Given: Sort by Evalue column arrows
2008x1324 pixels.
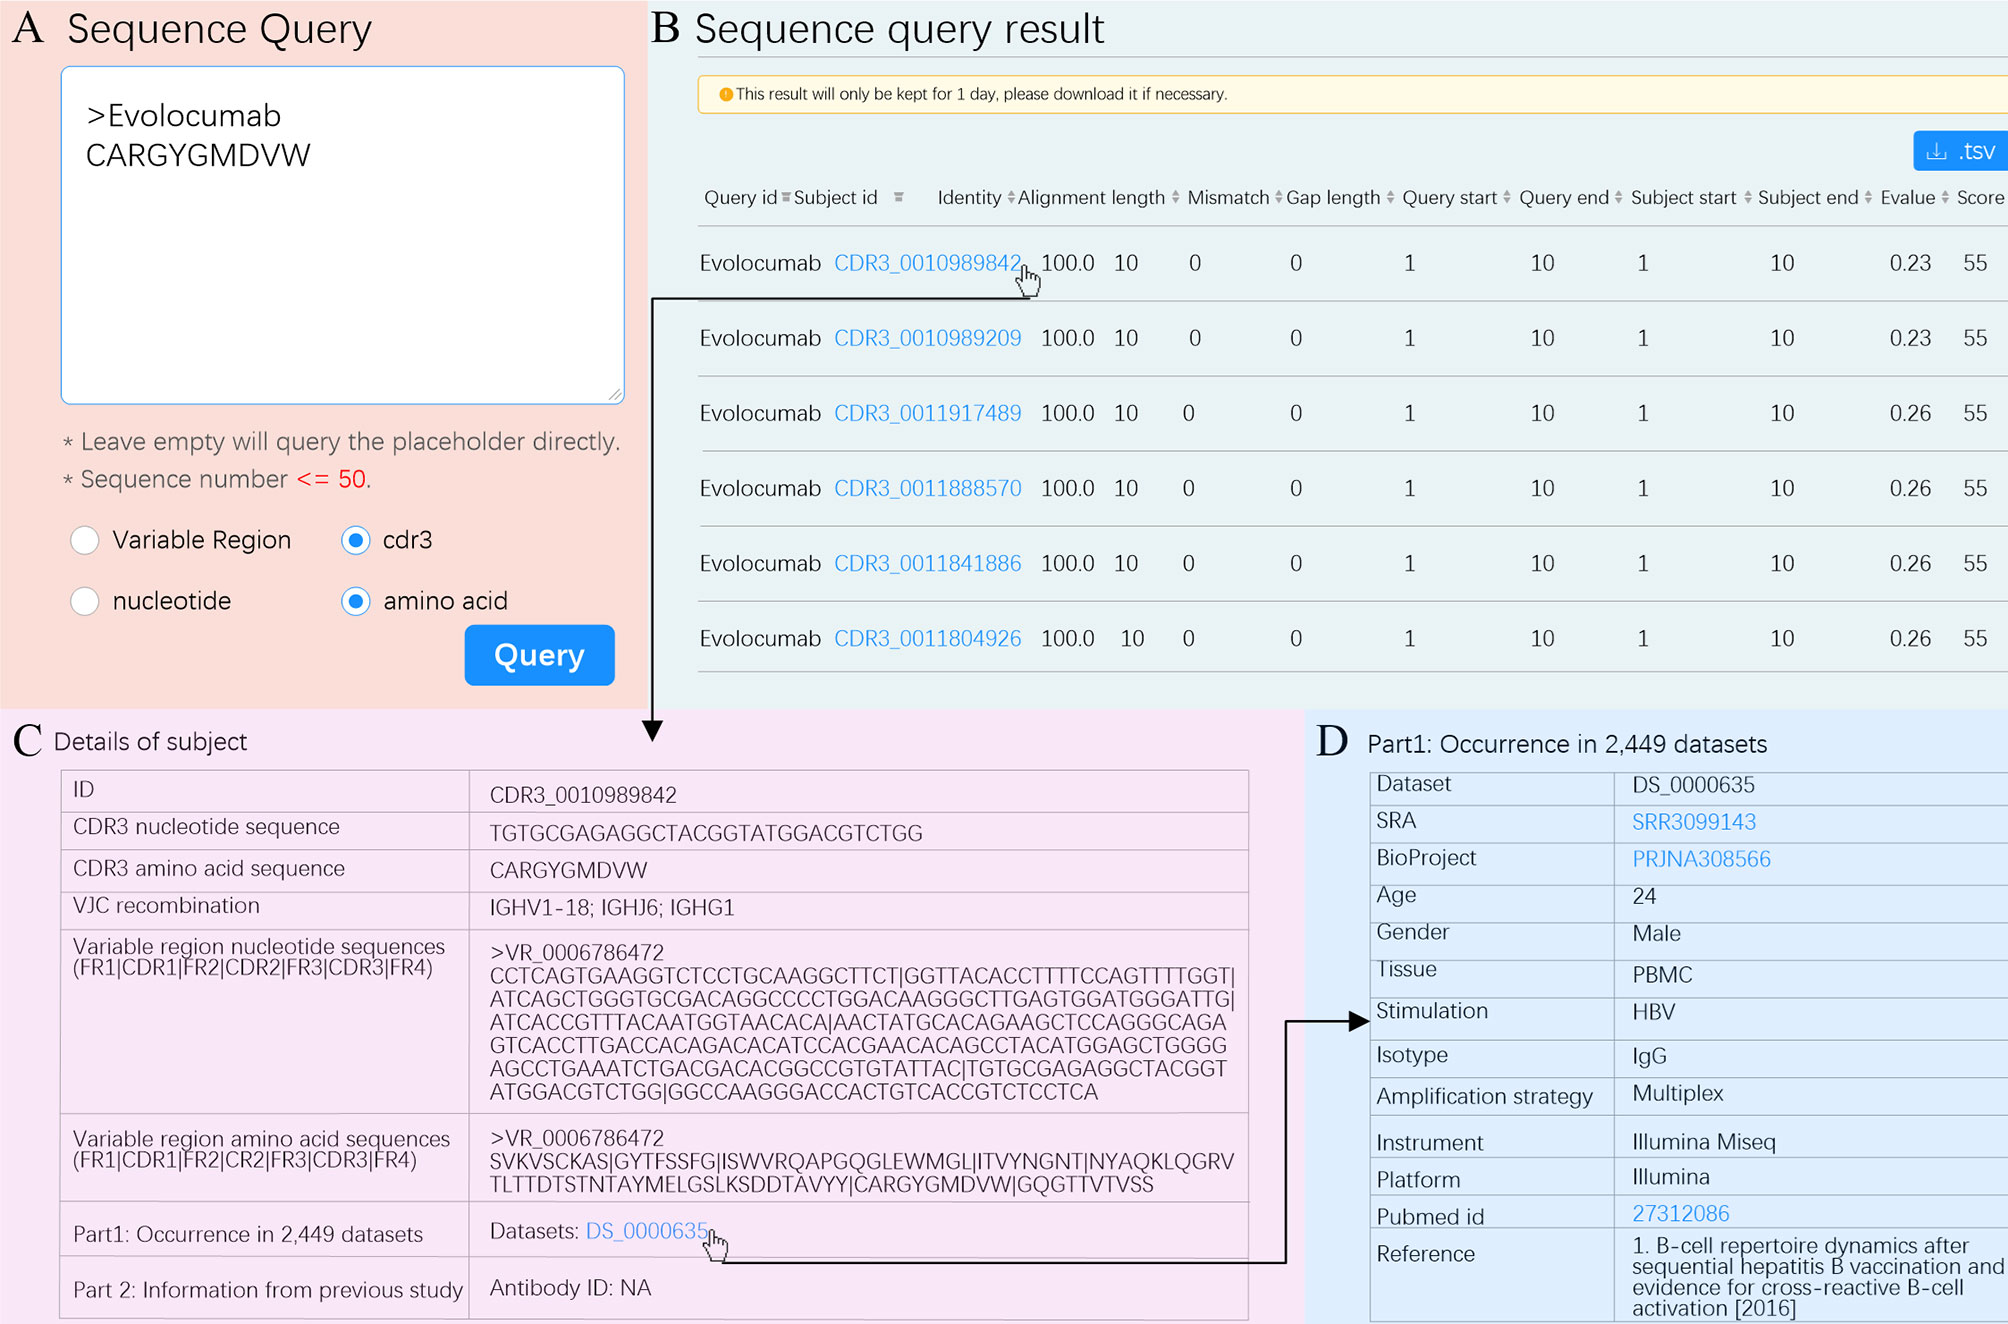Looking at the screenshot, I should tap(1945, 197).
